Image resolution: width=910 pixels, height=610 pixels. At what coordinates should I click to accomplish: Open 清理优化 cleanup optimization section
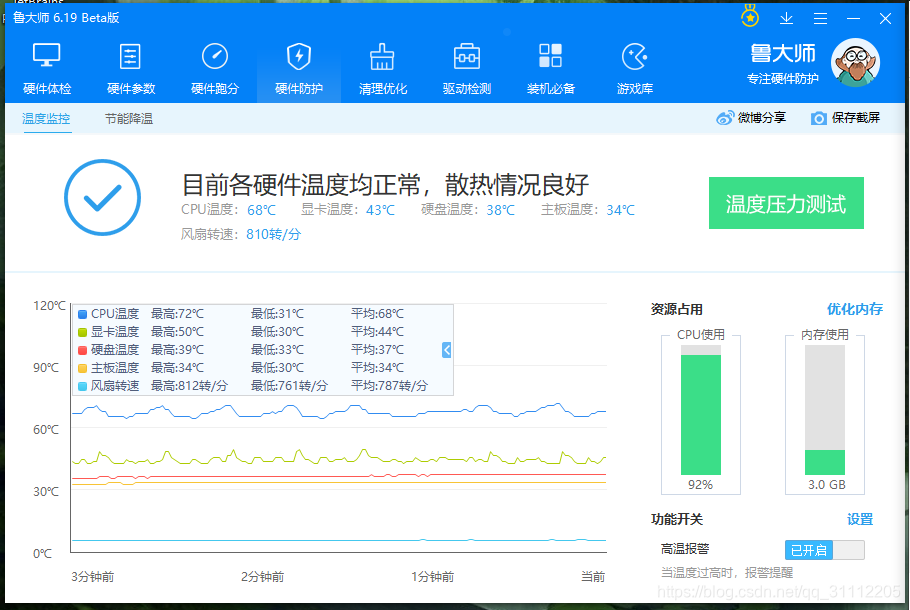(382, 68)
